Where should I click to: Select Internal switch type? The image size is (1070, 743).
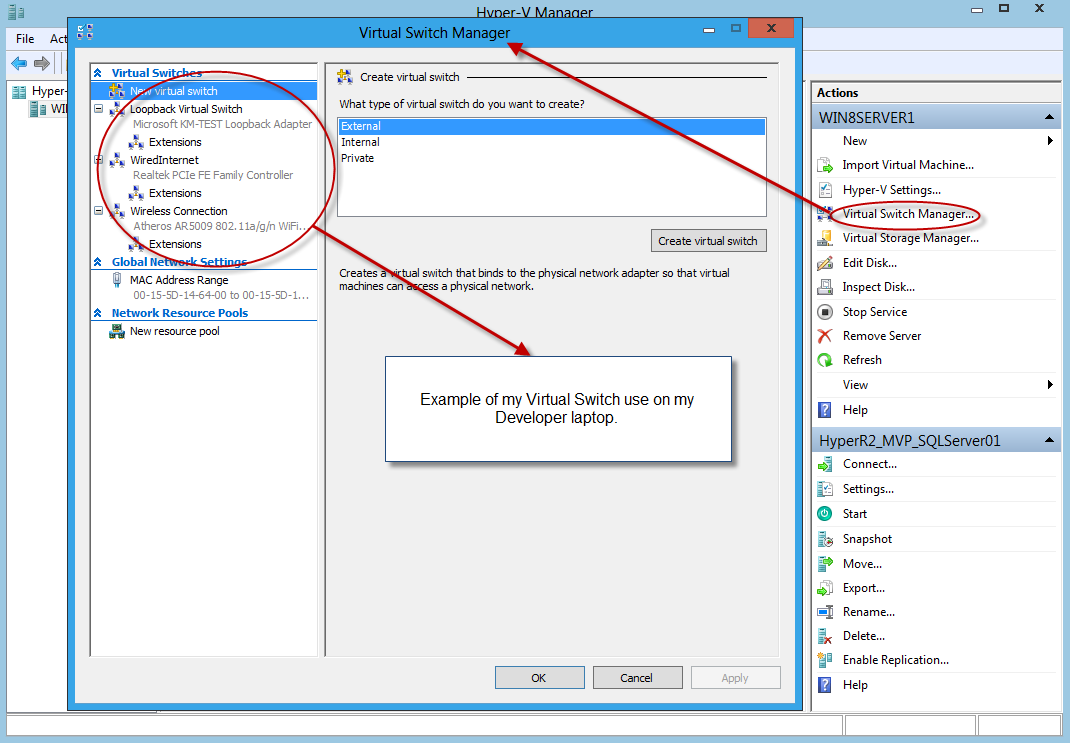(551, 142)
